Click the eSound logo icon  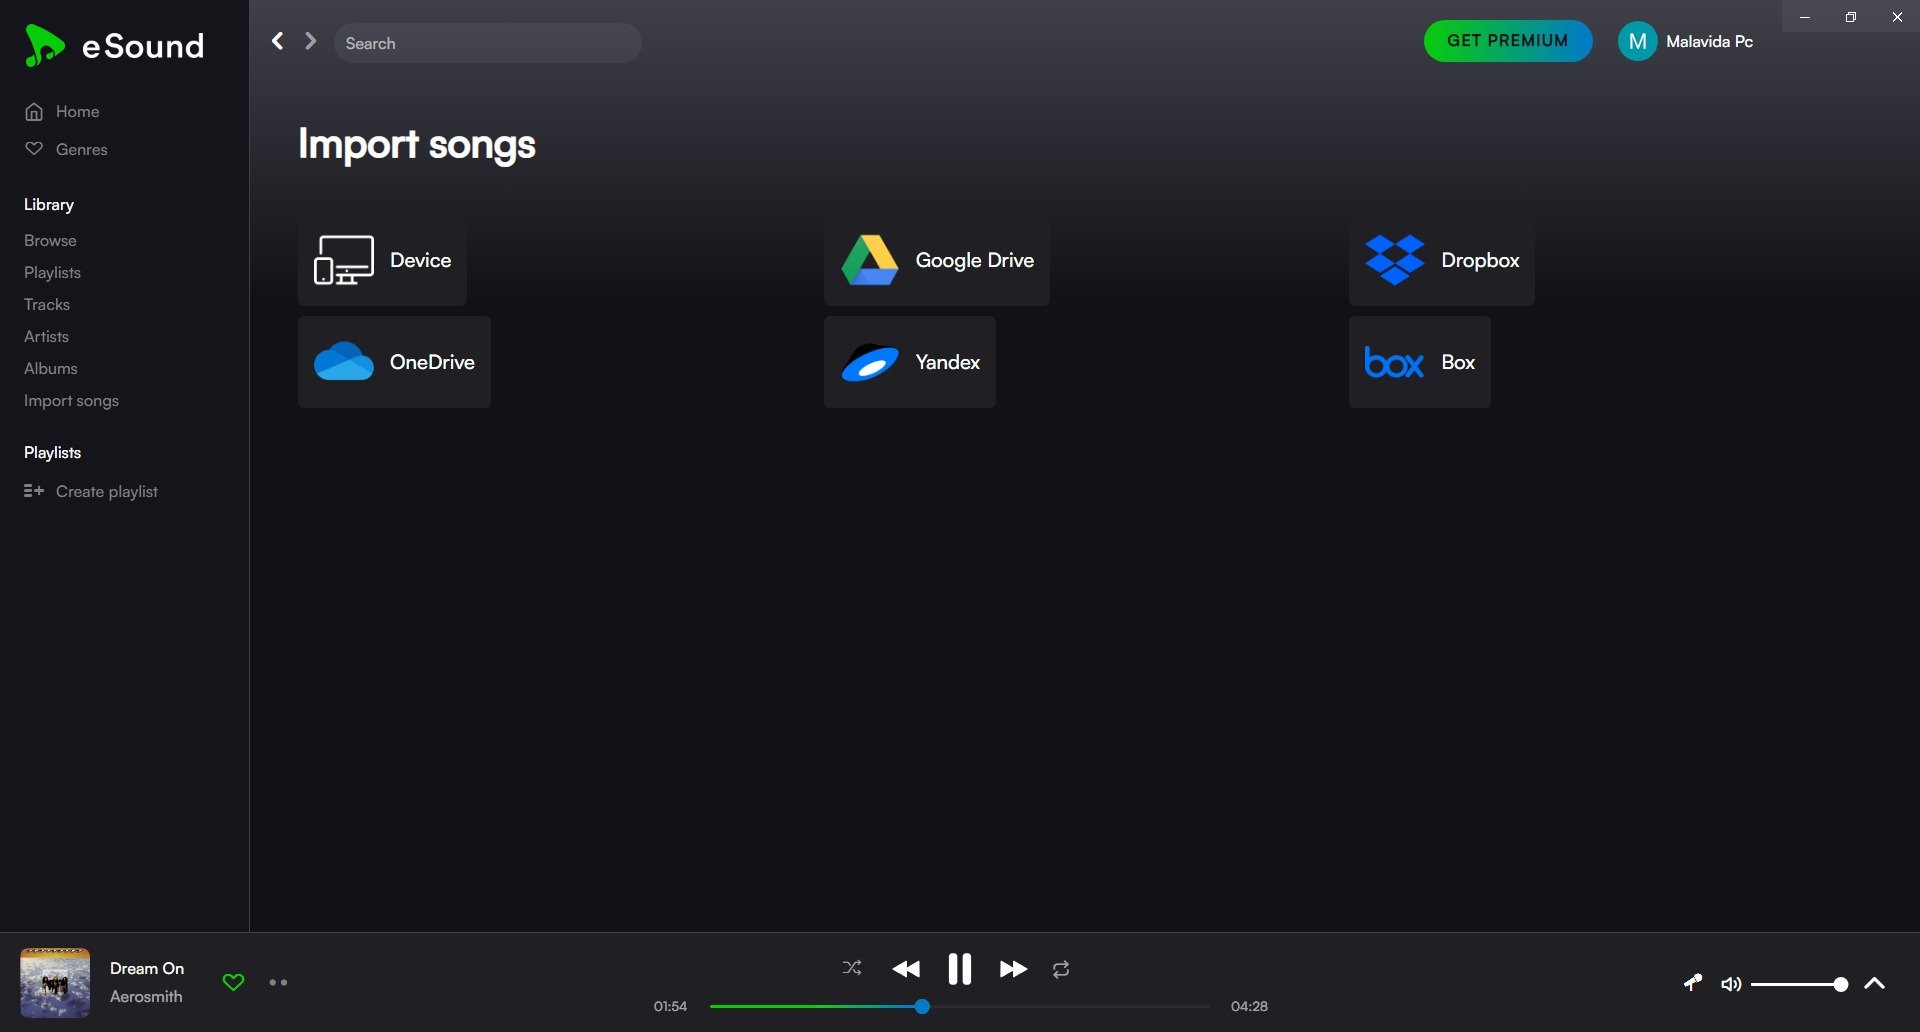(44, 46)
